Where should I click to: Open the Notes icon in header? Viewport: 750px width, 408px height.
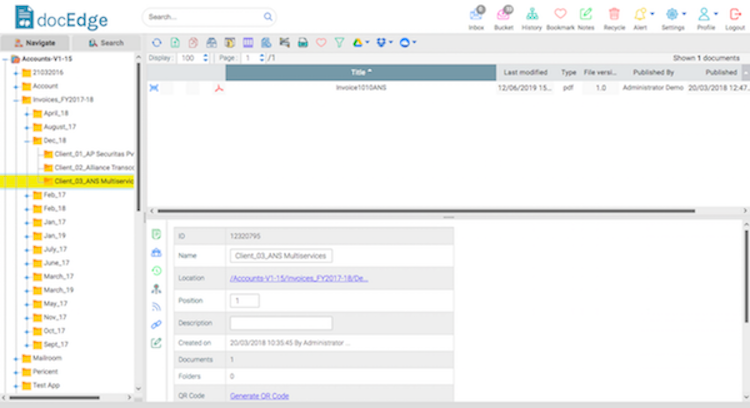coord(586,14)
